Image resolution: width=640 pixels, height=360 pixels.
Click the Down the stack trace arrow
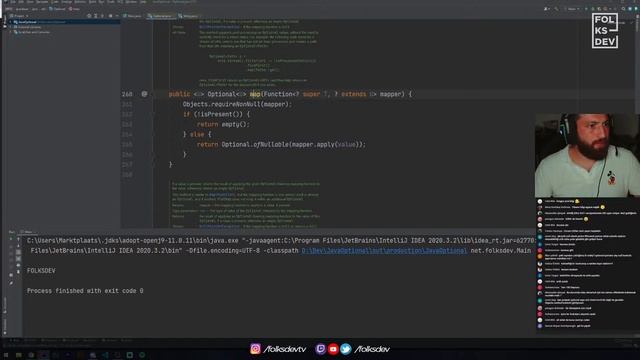(18, 246)
